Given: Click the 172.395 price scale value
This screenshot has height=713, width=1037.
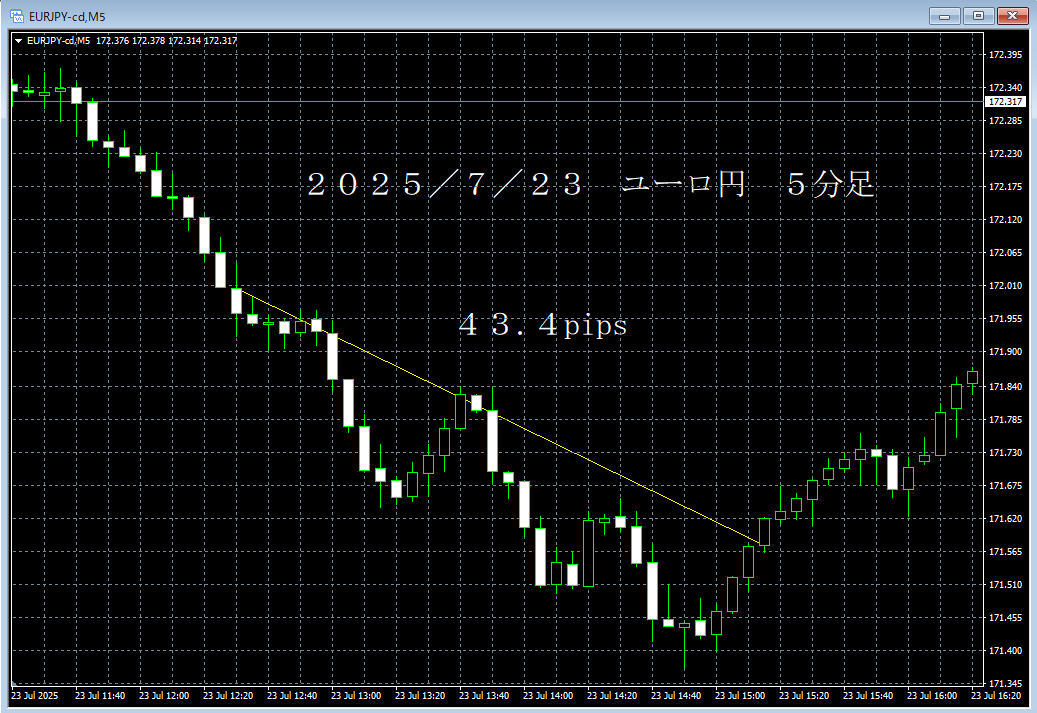Looking at the screenshot, I should tap(1005, 54).
